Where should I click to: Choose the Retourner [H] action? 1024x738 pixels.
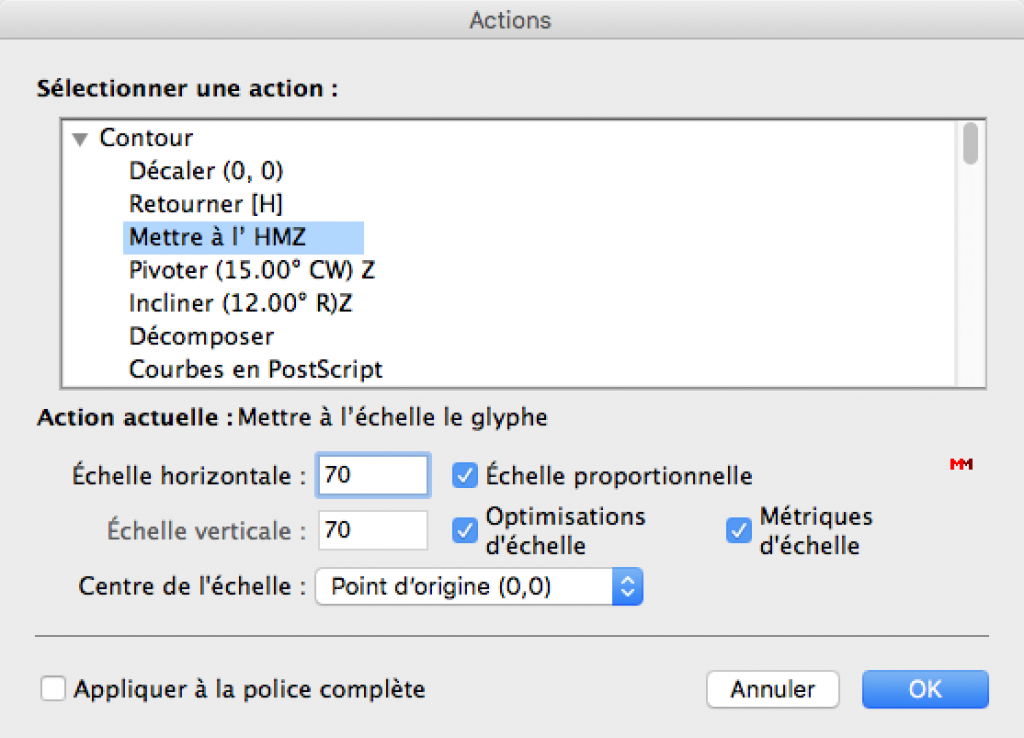point(206,204)
